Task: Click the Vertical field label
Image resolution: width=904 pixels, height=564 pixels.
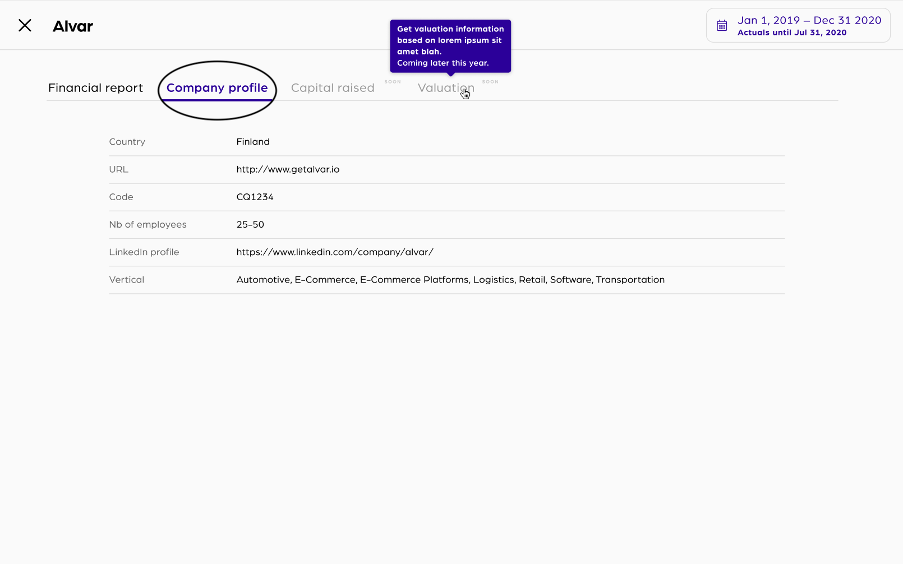Action: [x=127, y=280]
